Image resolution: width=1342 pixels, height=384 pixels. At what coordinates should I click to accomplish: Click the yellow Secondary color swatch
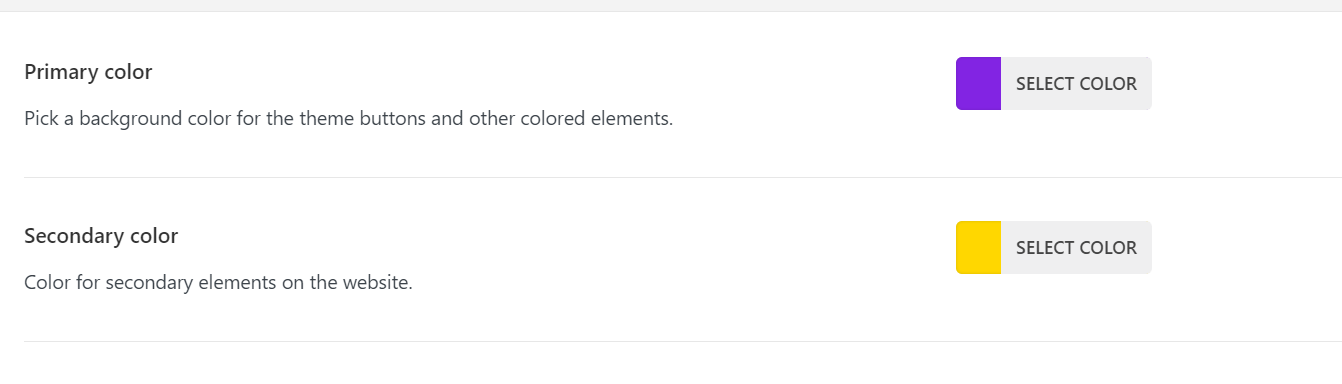pyautogui.click(x=978, y=248)
